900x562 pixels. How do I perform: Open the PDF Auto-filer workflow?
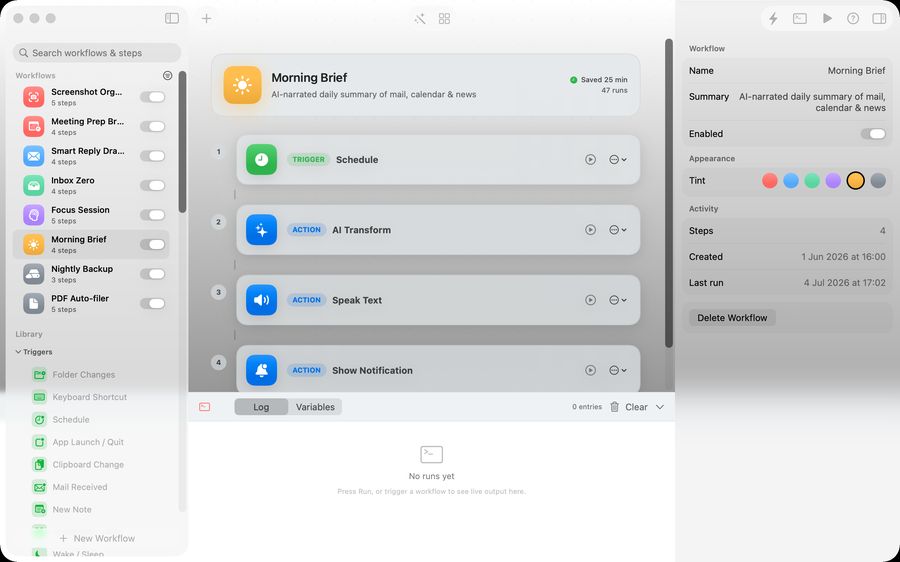point(91,303)
